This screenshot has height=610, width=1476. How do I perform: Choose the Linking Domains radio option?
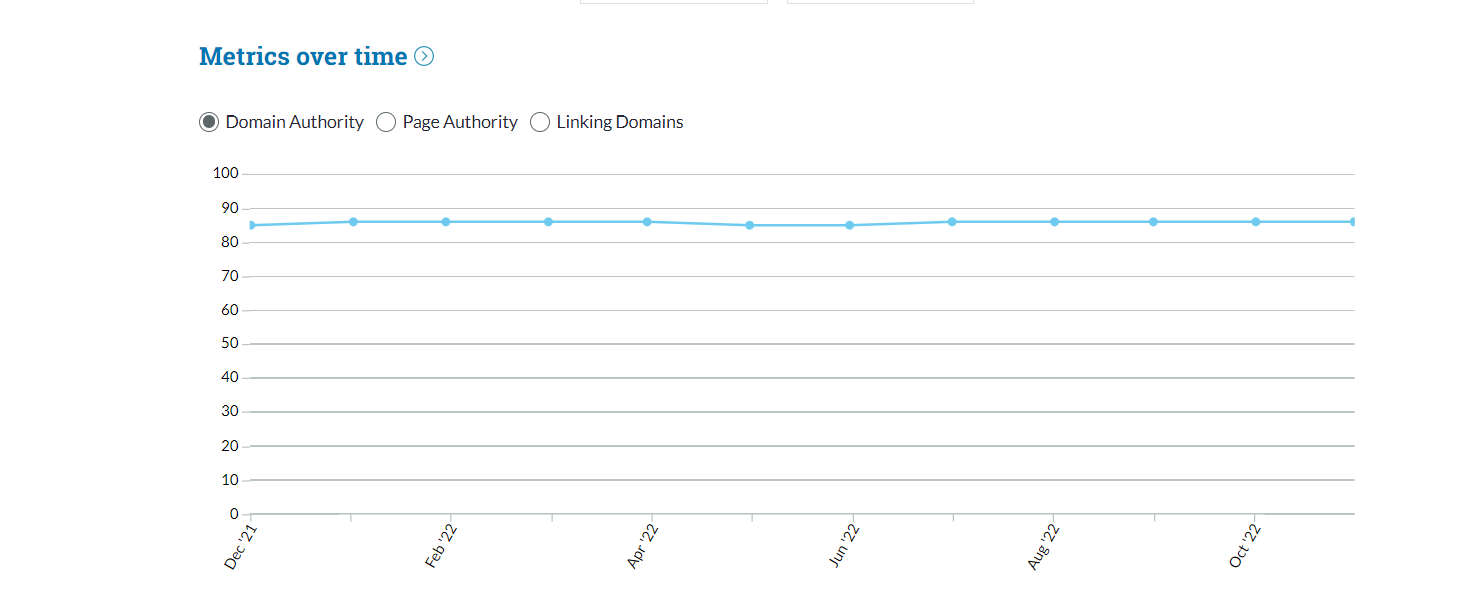click(540, 122)
